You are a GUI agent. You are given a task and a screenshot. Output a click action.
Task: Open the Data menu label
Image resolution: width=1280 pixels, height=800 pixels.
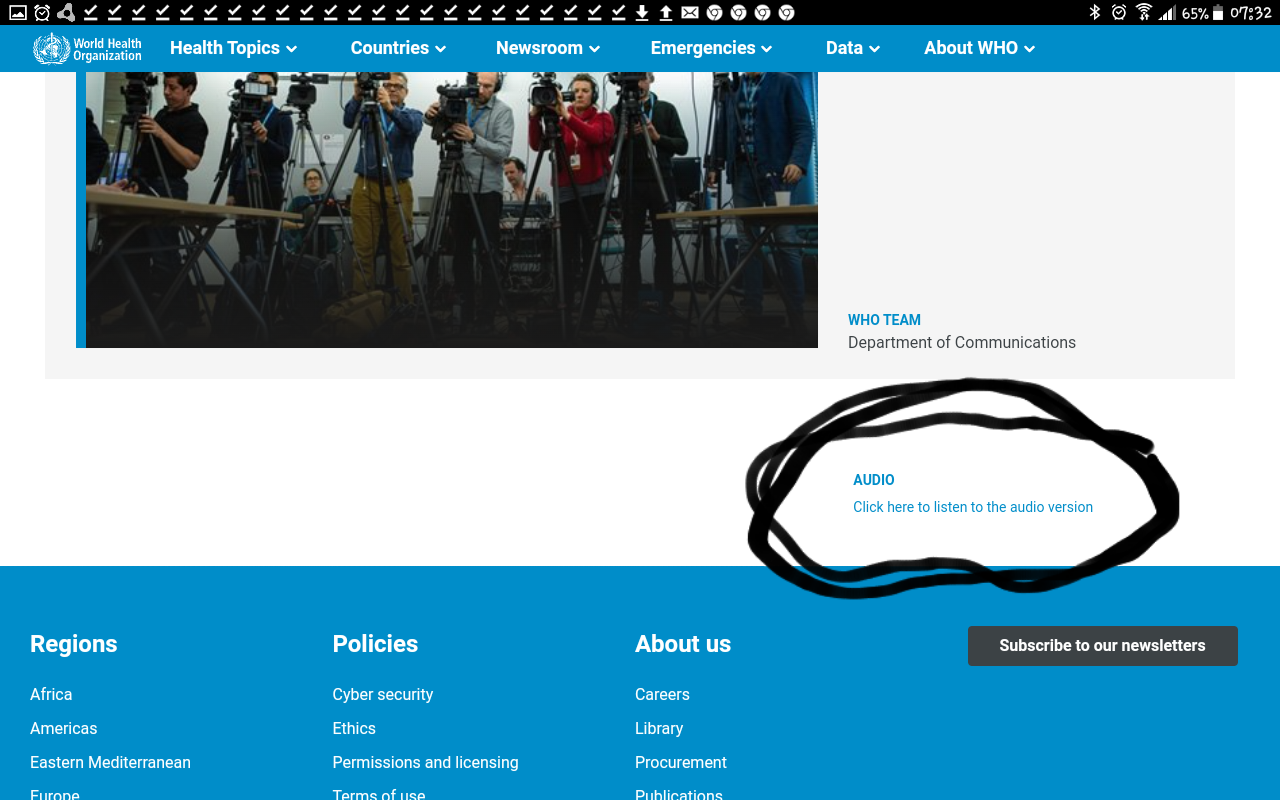click(844, 48)
